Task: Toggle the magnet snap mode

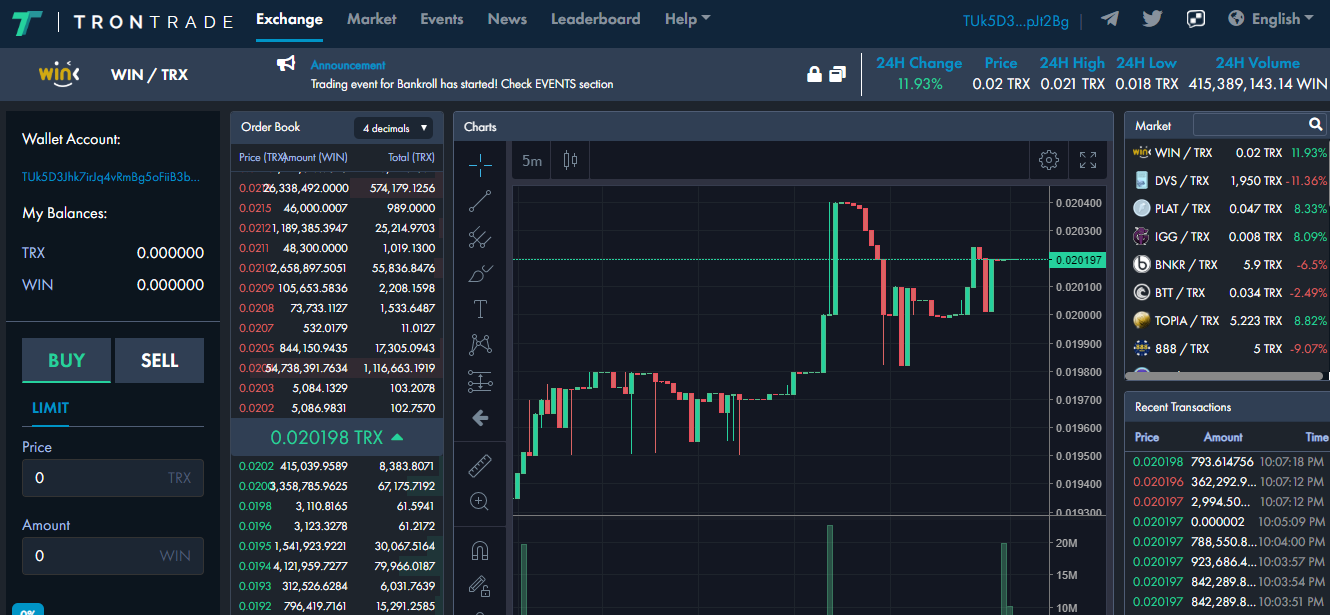Action: click(480, 550)
